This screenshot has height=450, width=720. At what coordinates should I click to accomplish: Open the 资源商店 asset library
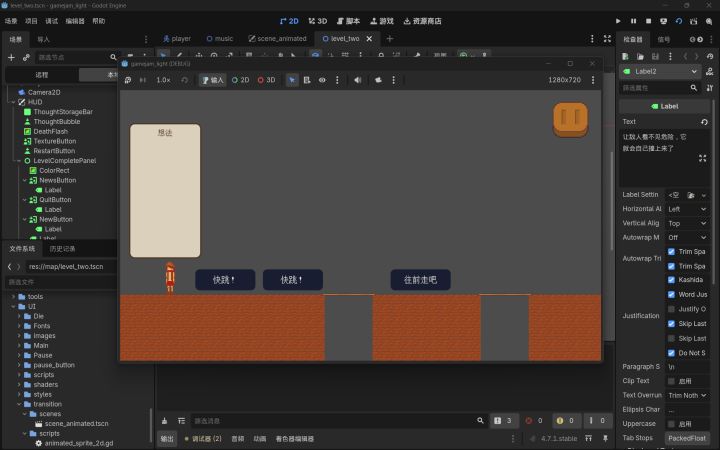[x=422, y=21]
